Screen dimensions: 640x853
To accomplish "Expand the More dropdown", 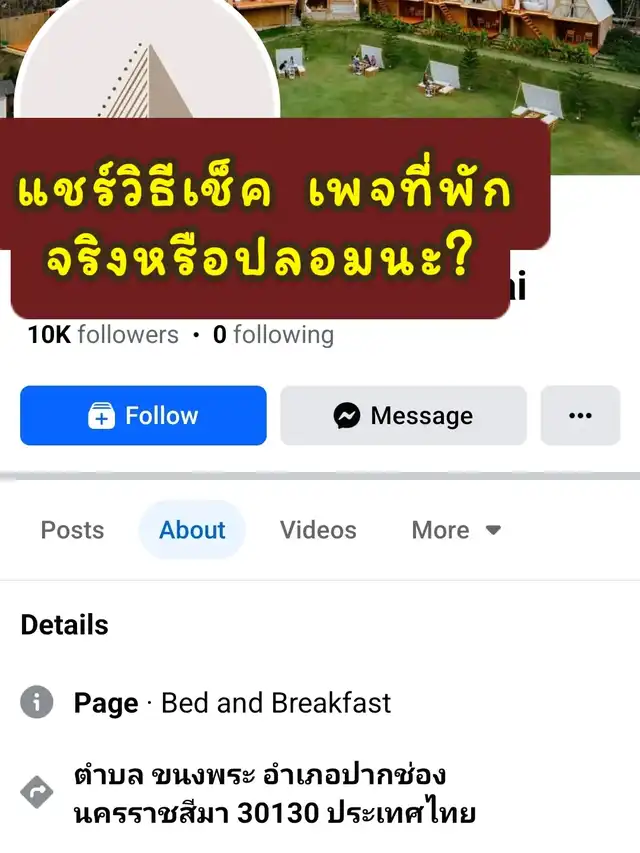I will (x=456, y=530).
